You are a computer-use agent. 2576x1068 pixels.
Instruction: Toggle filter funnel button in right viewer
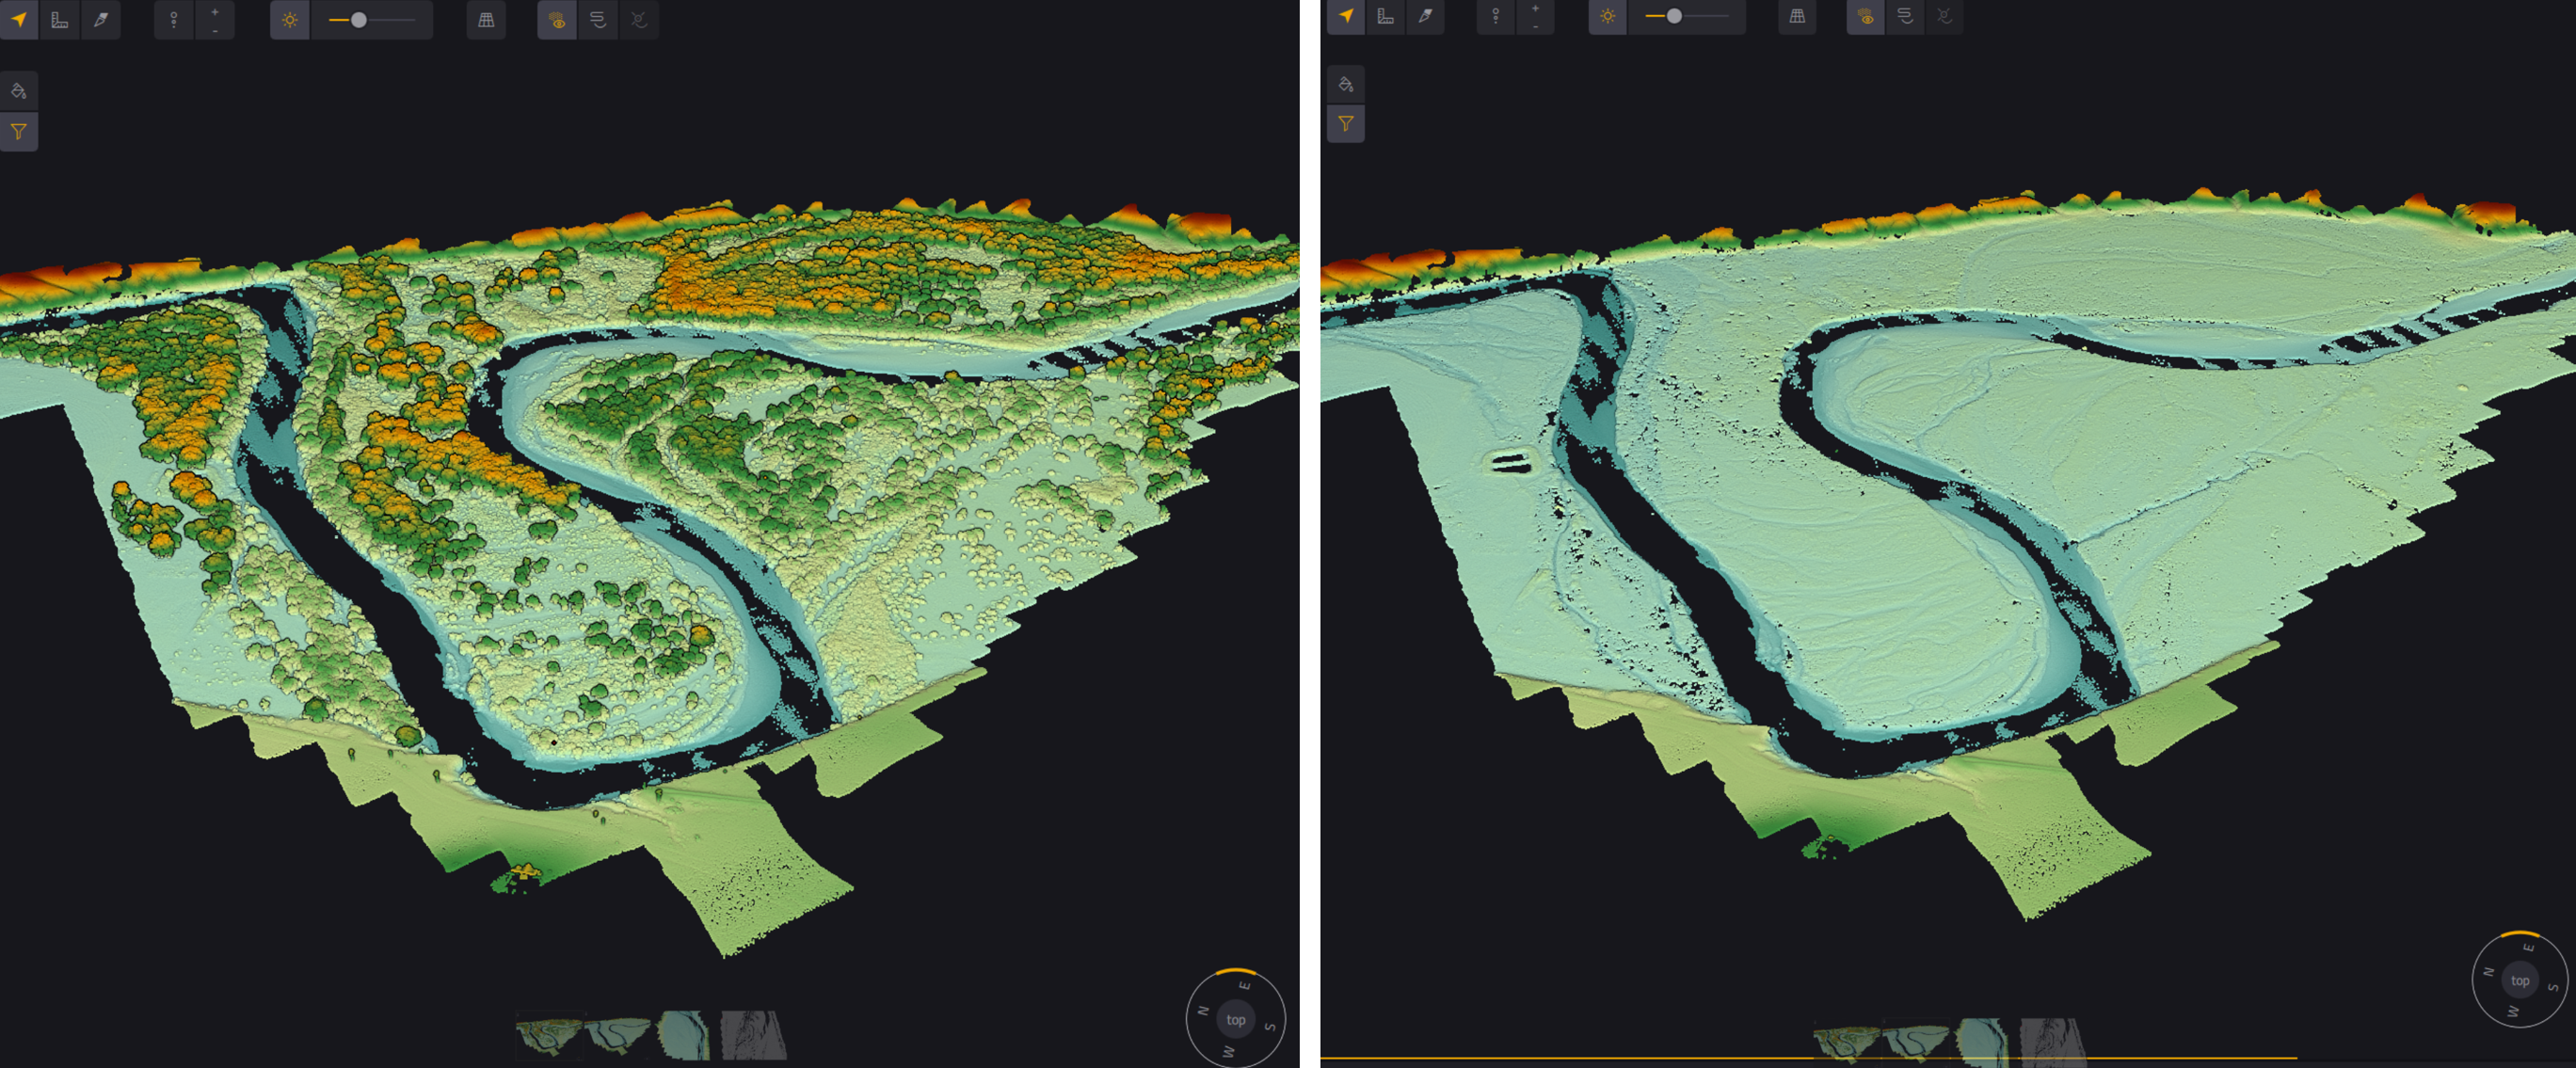(x=1345, y=124)
